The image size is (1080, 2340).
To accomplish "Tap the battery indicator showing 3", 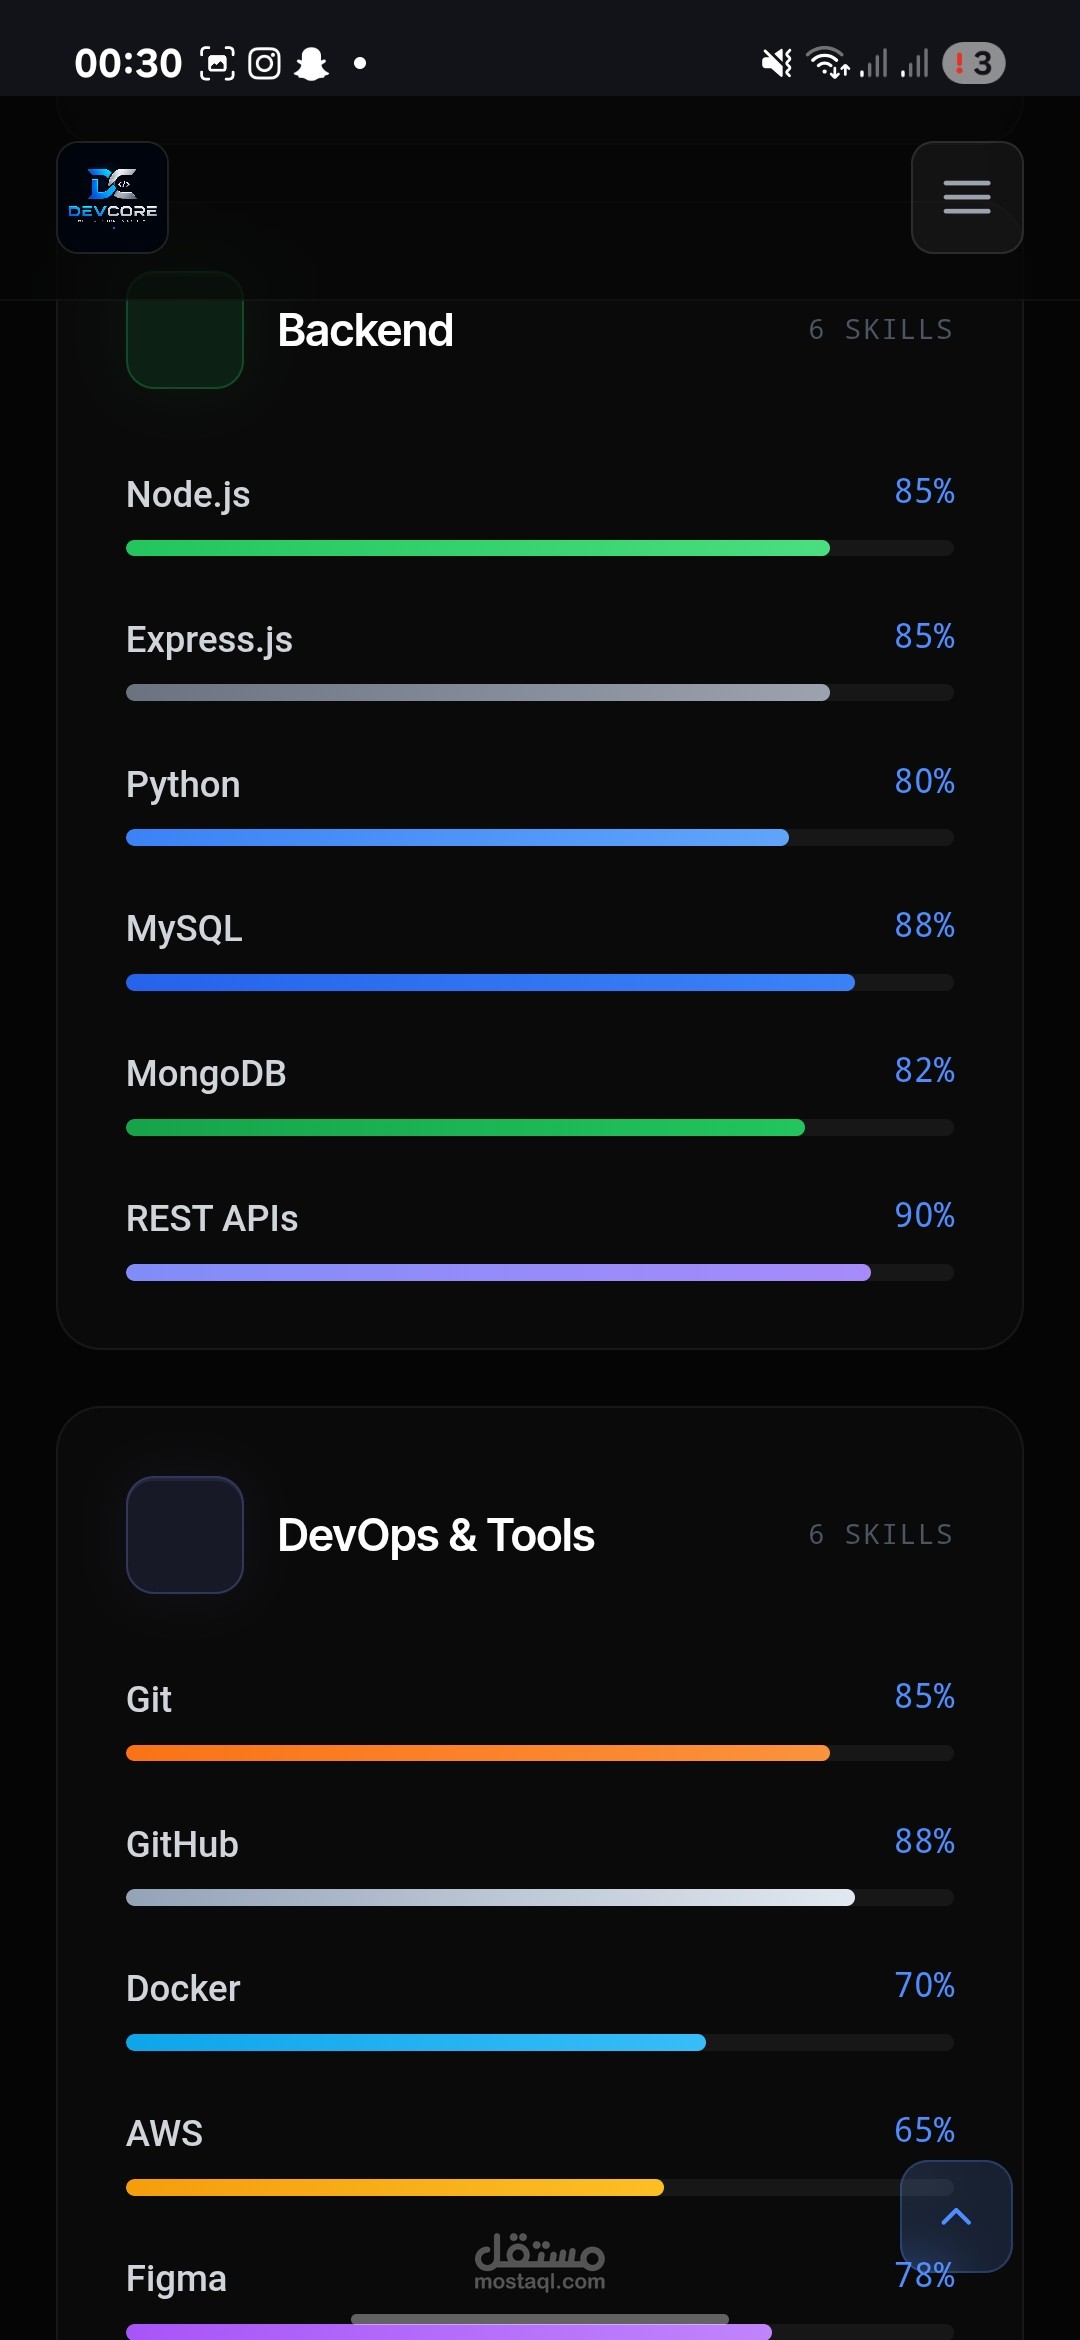I will click(x=974, y=63).
